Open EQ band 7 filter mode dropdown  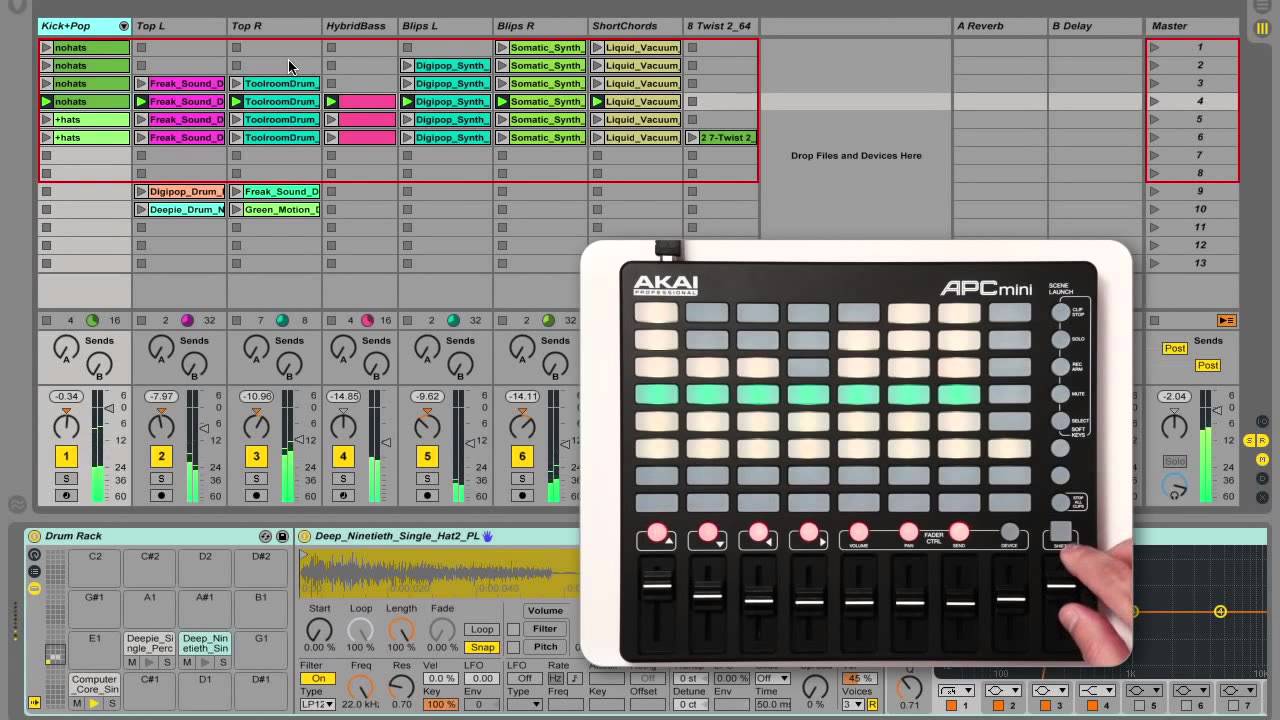click(x=1240, y=691)
